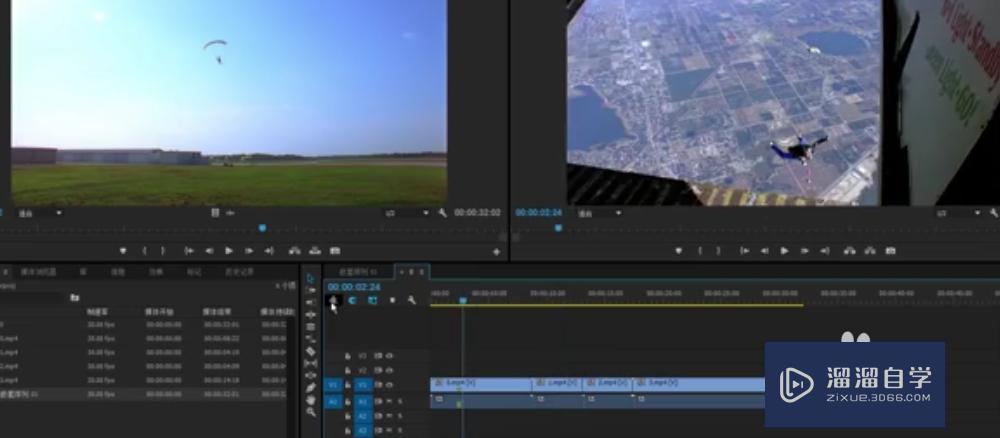Viewport: 1000px width, 438px height.
Task: Export frame from Program monitor
Action: coord(890,251)
